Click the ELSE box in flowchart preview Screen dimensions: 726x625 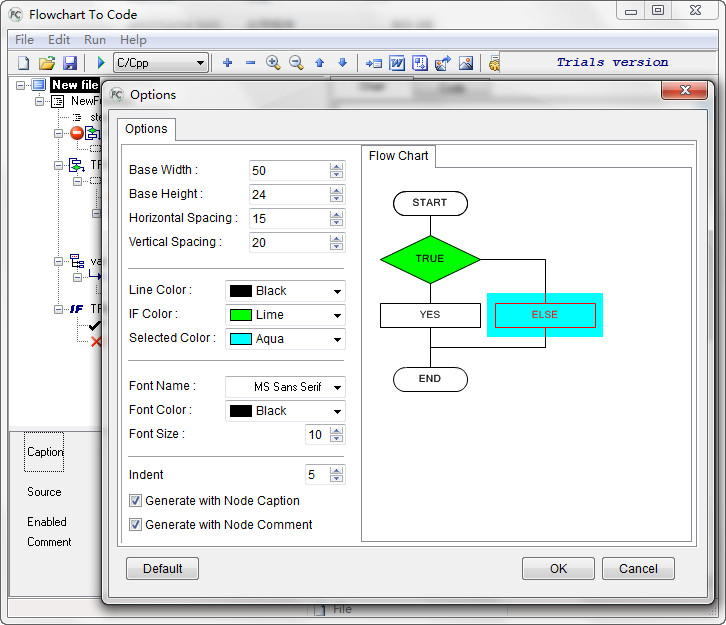[545, 315]
